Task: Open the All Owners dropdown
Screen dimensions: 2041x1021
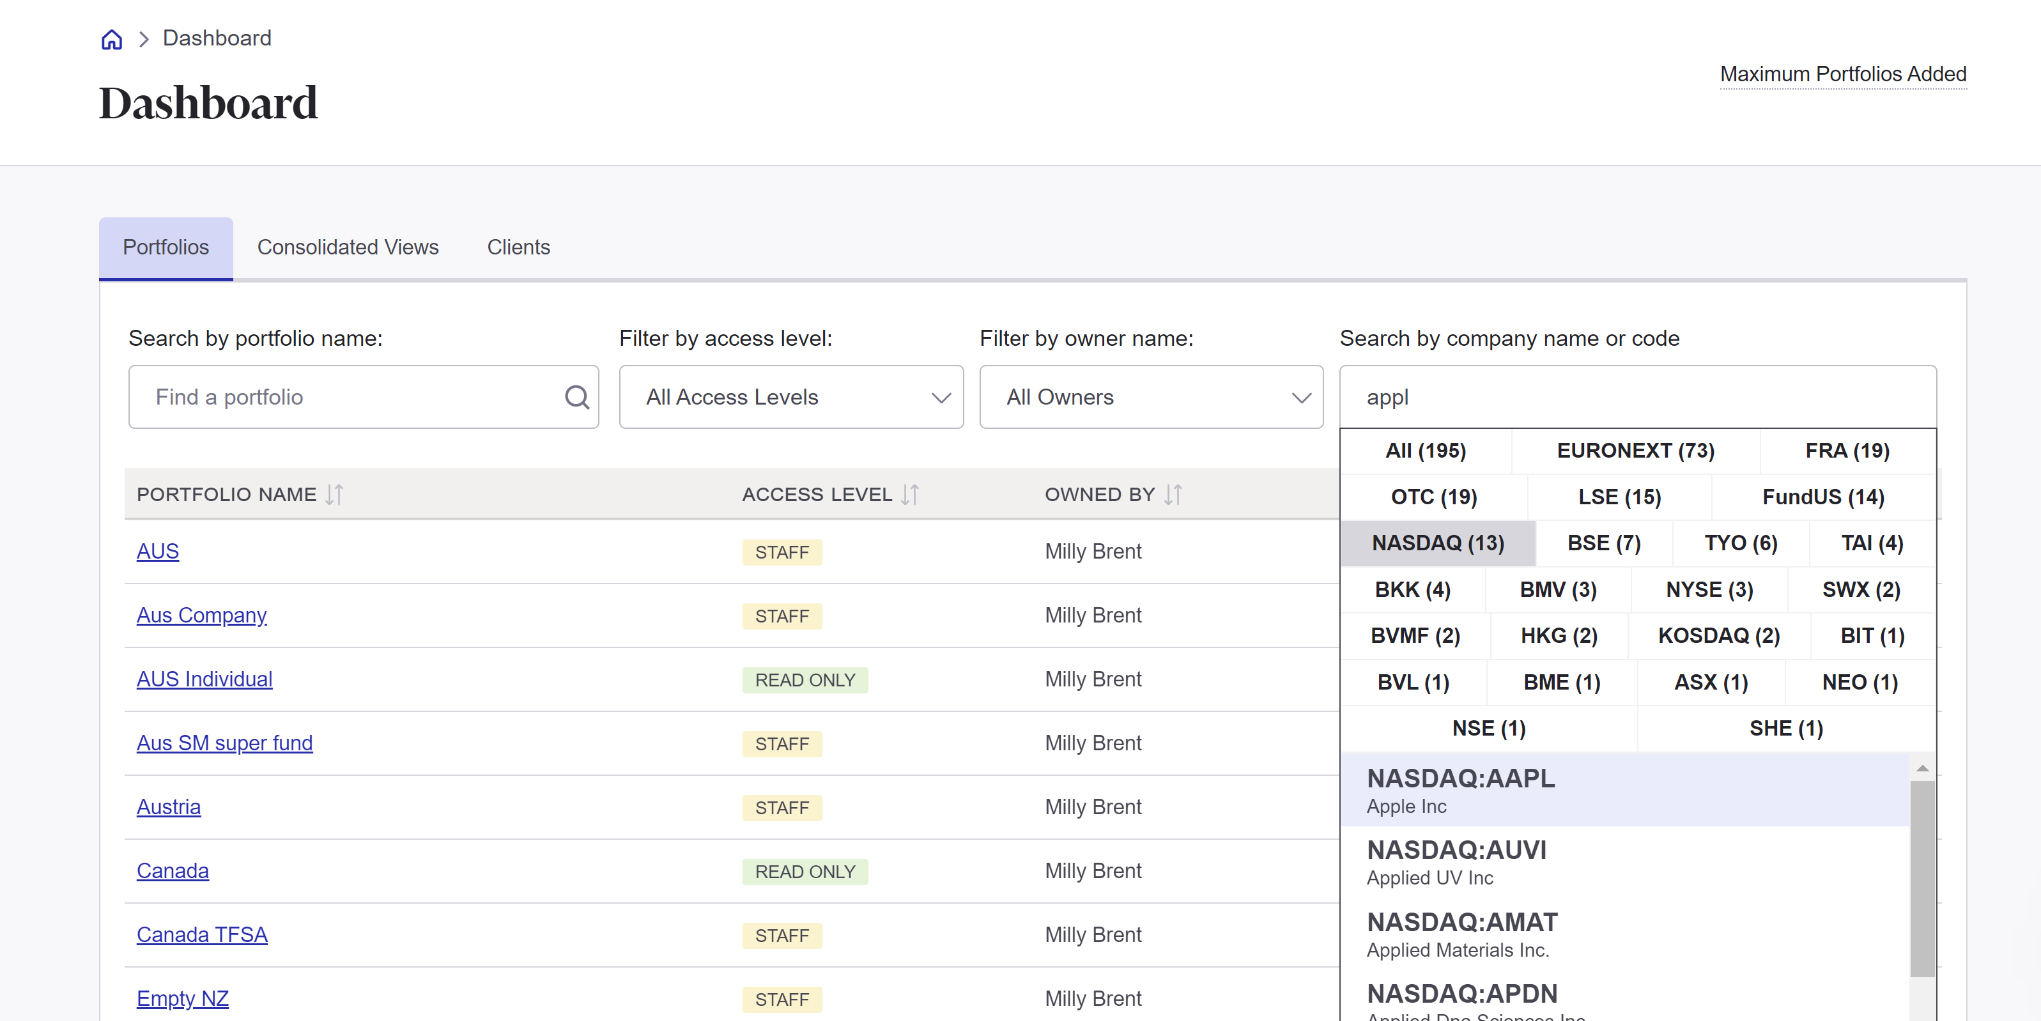Action: tap(1151, 397)
